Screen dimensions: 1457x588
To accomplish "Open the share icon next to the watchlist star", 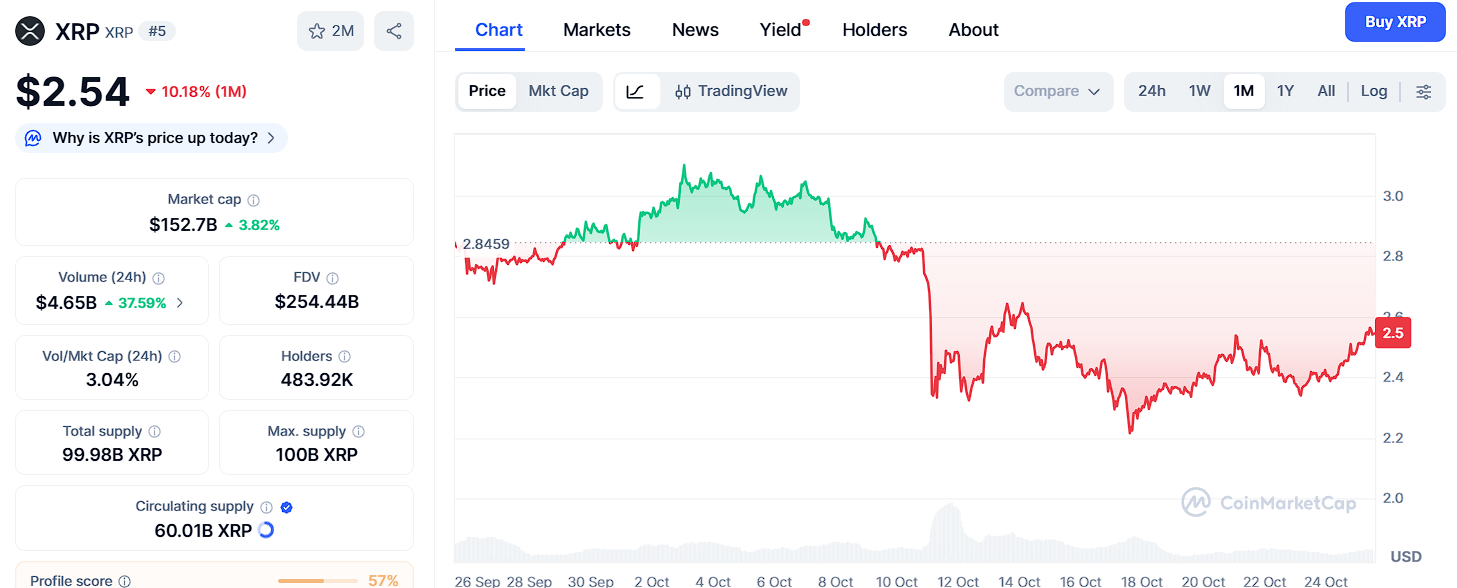I will (393, 31).
